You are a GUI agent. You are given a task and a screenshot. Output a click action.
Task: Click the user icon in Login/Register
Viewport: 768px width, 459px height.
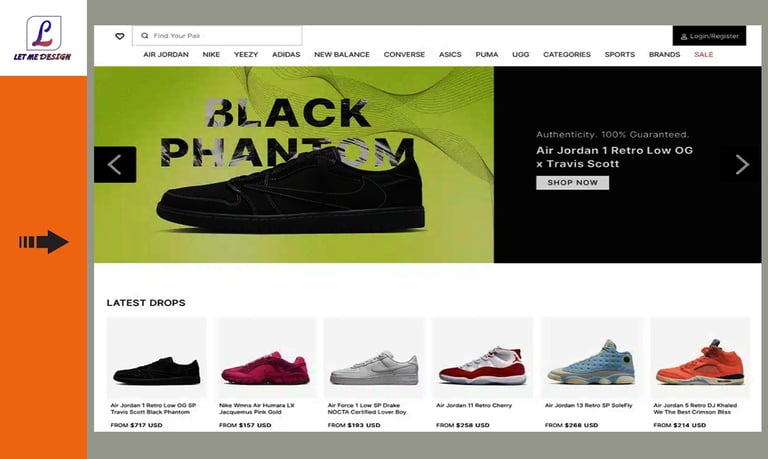[x=684, y=36]
